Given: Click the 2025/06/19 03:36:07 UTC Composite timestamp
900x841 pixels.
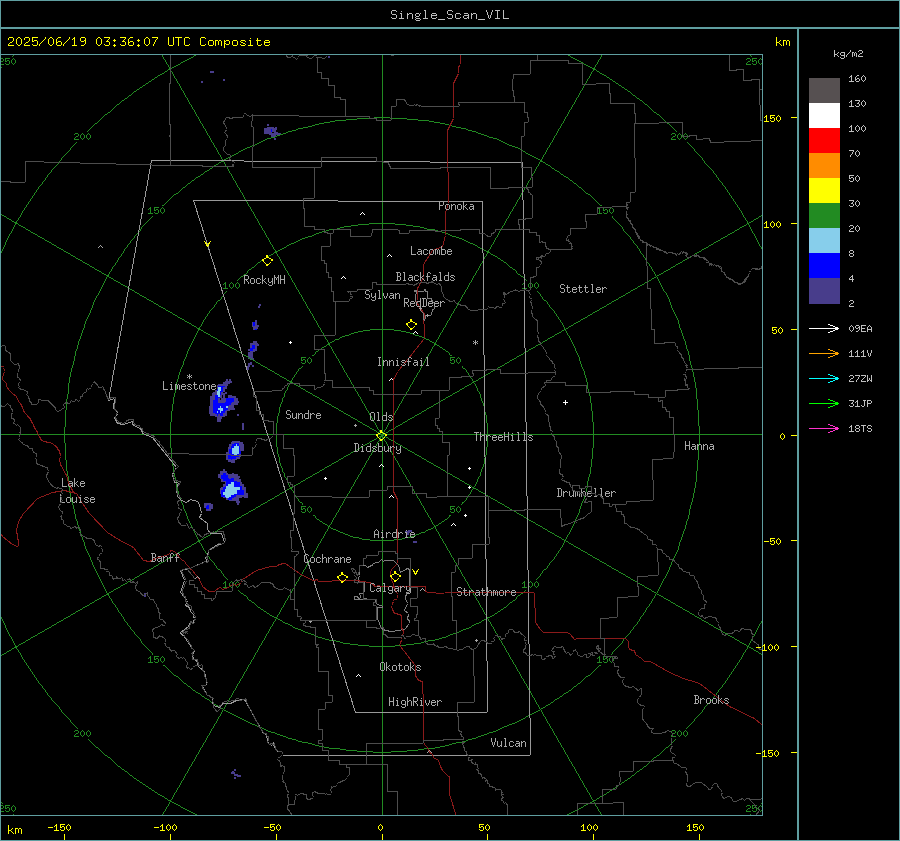Looking at the screenshot, I should pos(138,42).
